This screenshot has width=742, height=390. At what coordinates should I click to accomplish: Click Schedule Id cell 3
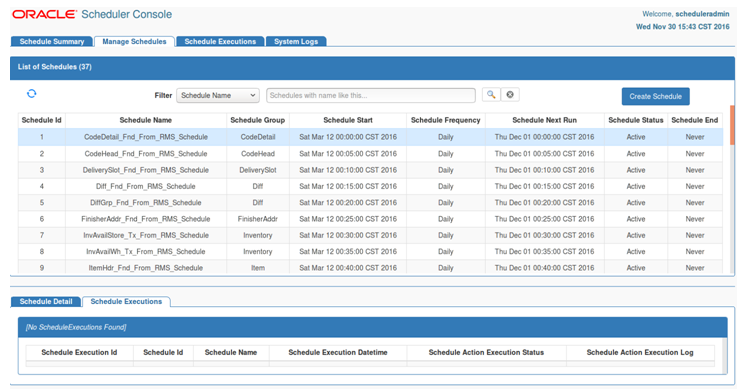(x=42, y=170)
